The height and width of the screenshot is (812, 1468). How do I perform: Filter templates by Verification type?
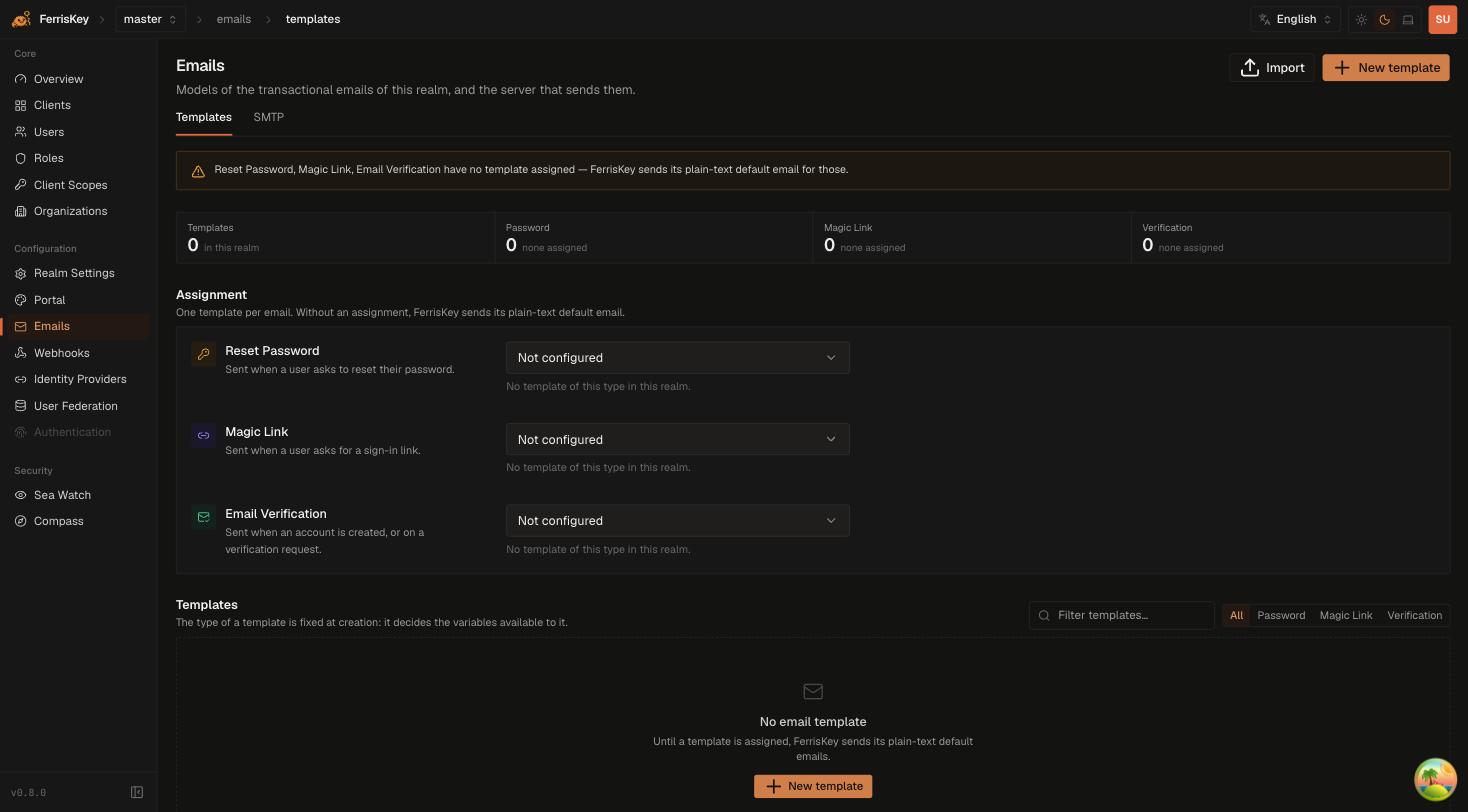coord(1414,615)
